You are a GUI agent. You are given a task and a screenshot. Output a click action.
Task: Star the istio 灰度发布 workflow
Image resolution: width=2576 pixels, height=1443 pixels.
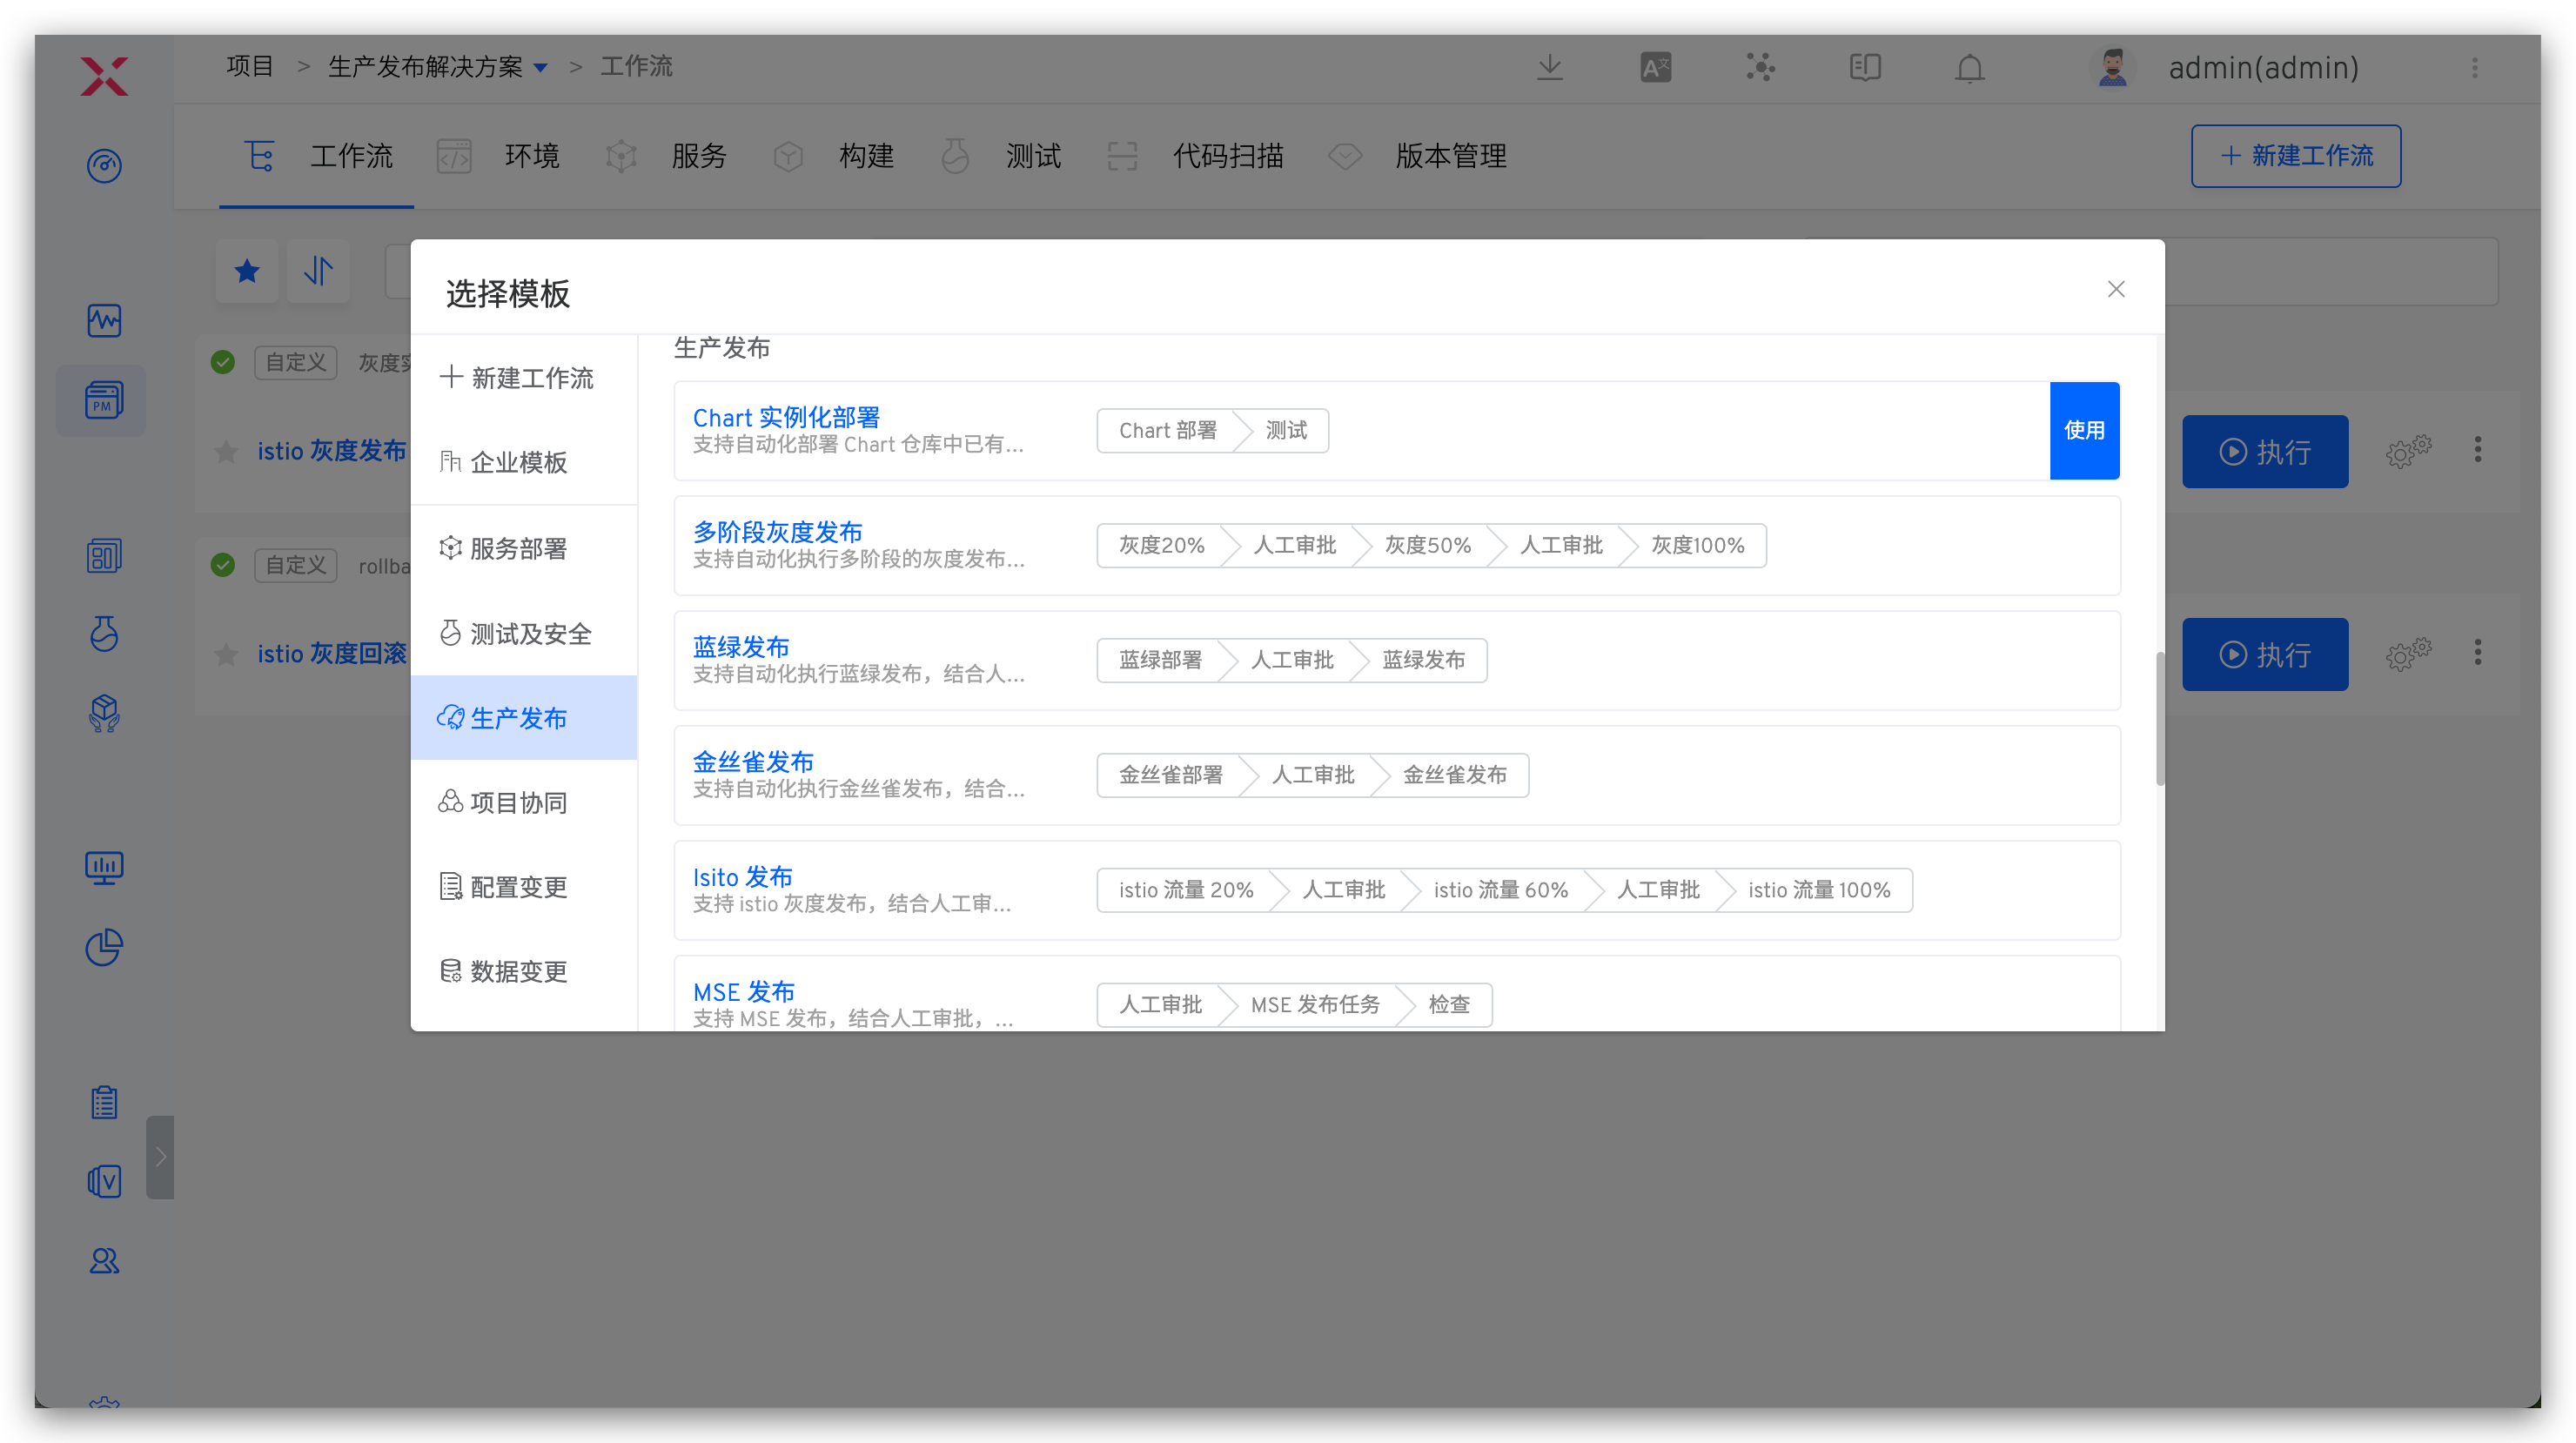(x=226, y=452)
